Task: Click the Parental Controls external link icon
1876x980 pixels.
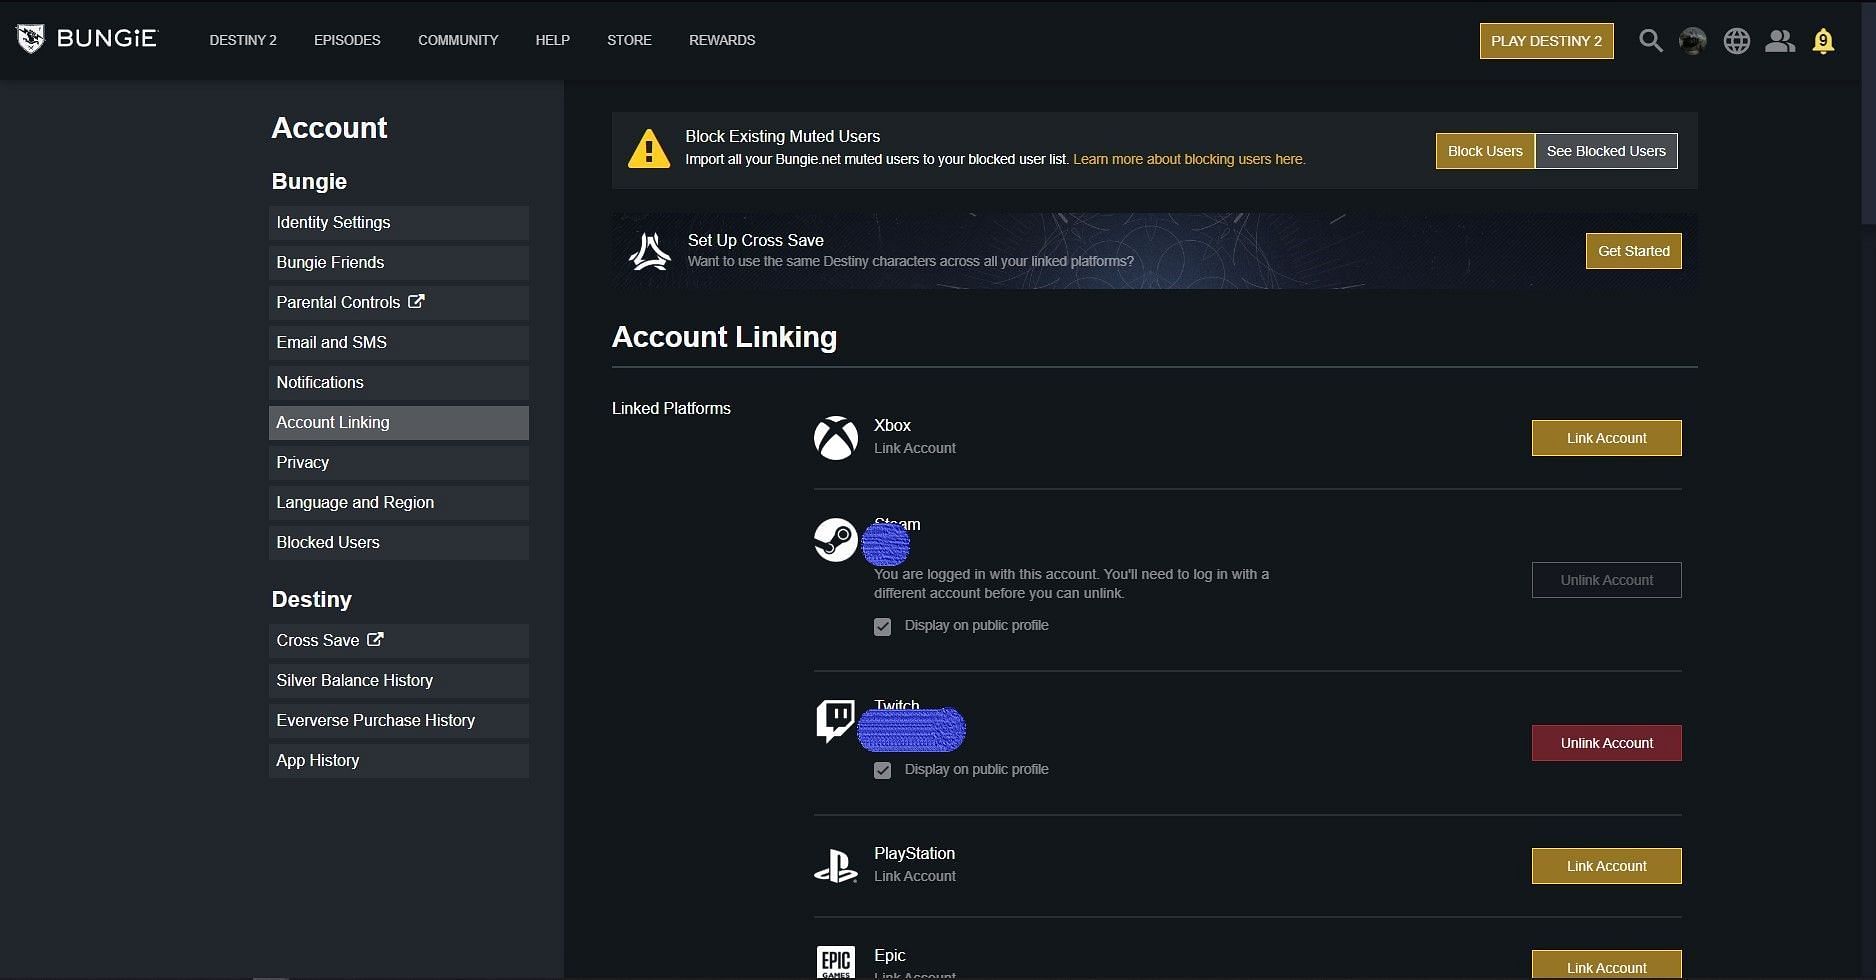Action: point(416,301)
